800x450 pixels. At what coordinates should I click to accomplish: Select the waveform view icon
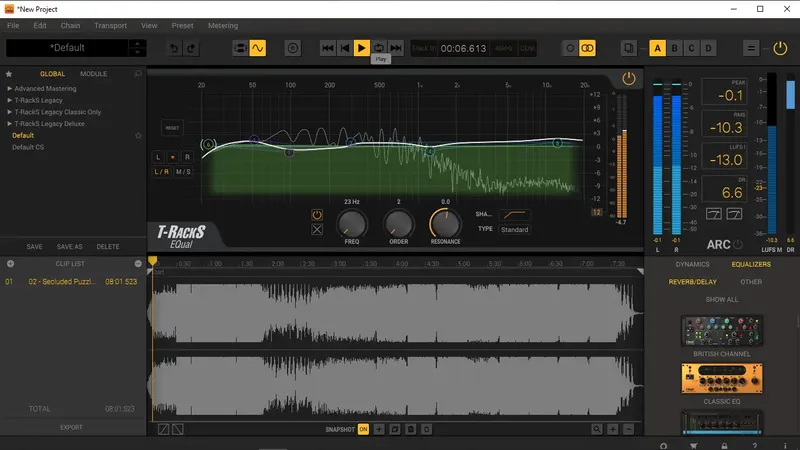click(x=258, y=48)
